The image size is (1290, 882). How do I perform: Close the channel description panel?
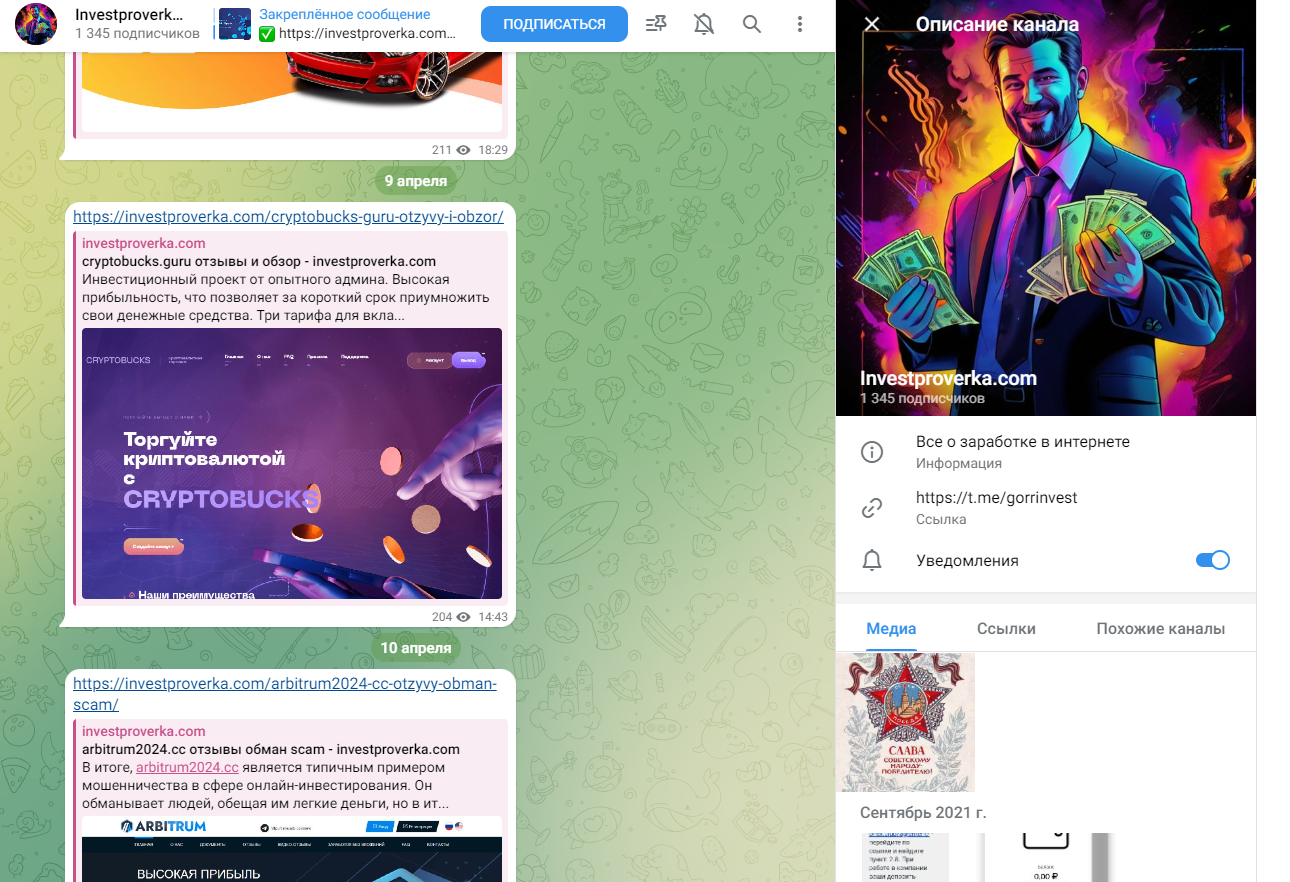(x=872, y=24)
